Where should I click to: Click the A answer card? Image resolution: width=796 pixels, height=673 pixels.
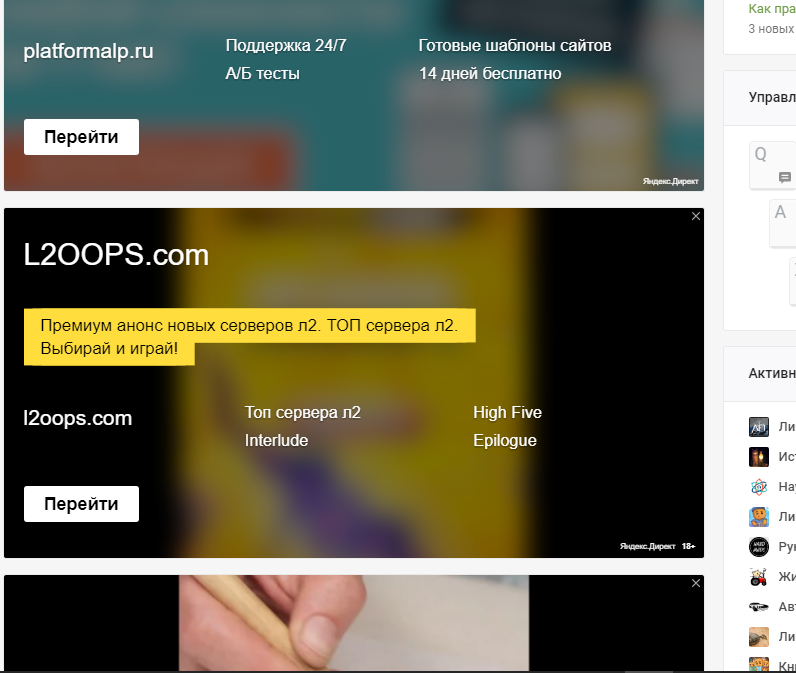[x=783, y=224]
